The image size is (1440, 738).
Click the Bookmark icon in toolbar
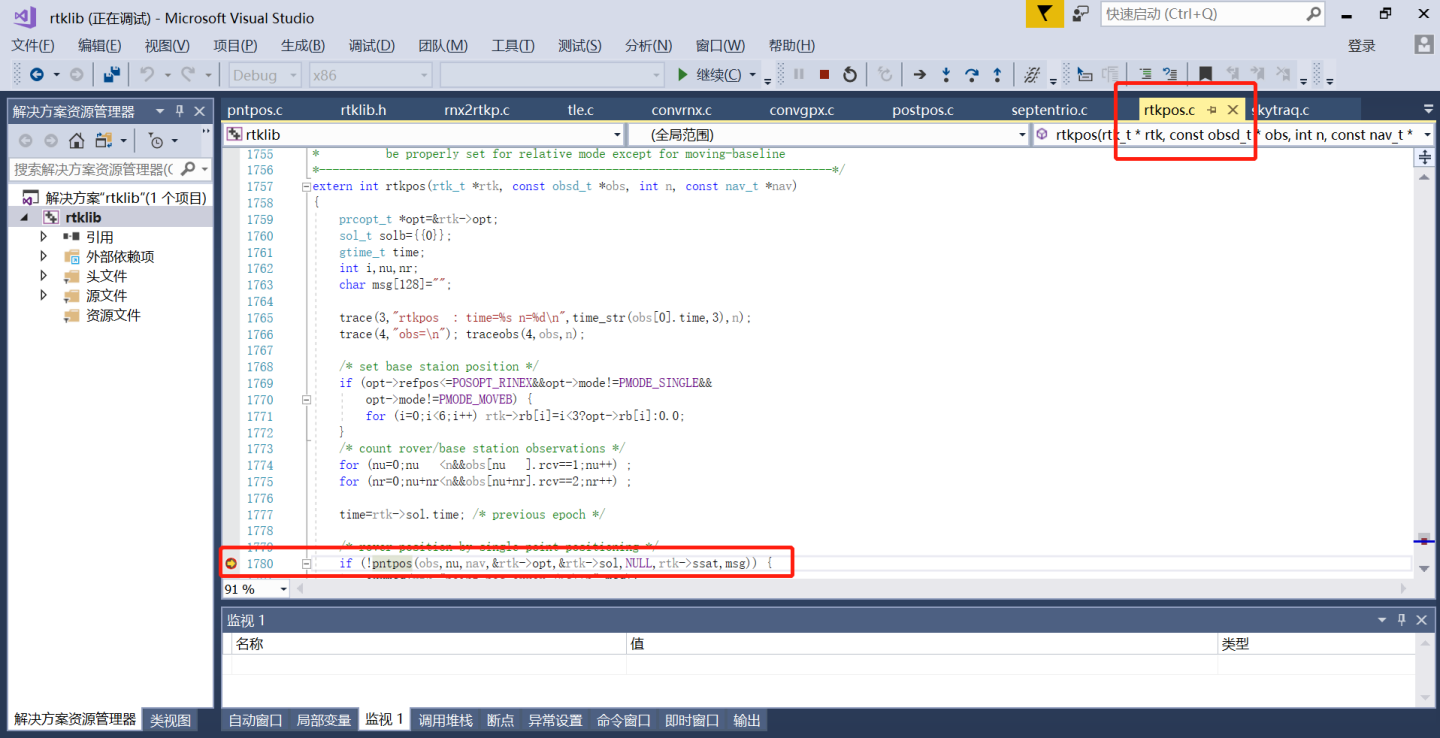coord(1205,74)
